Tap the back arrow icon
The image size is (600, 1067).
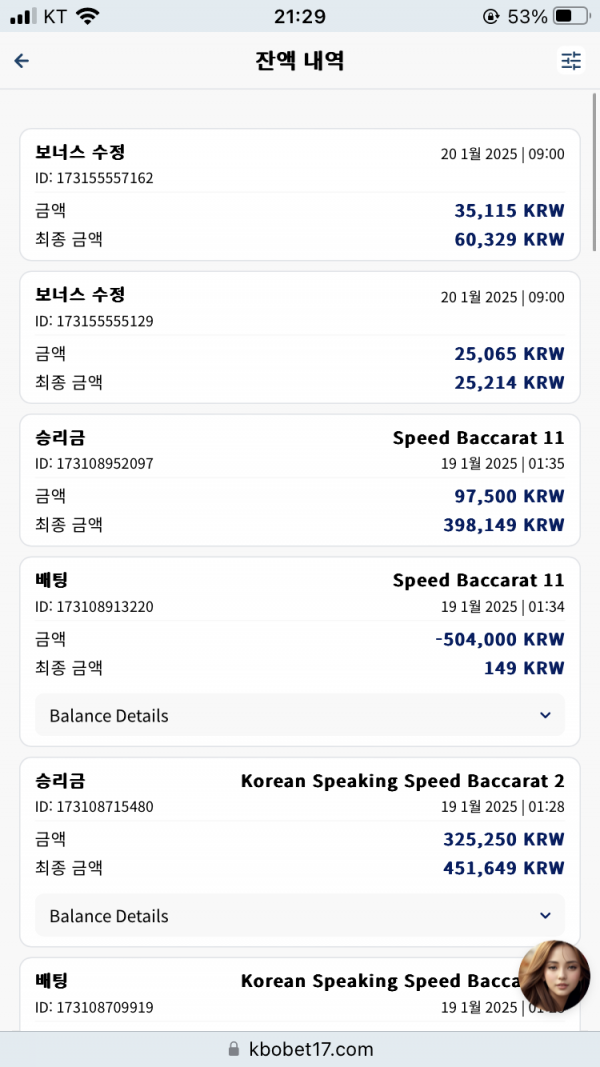click(x=22, y=61)
